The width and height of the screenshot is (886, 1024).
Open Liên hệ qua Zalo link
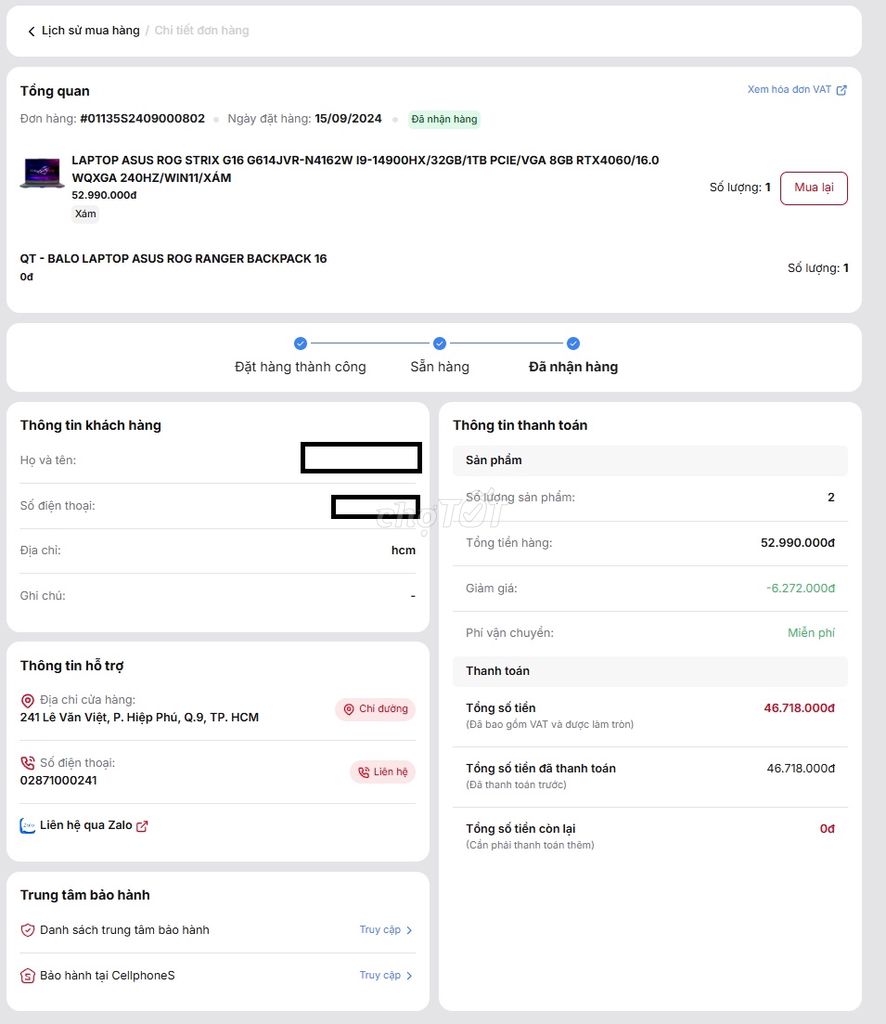coord(86,825)
